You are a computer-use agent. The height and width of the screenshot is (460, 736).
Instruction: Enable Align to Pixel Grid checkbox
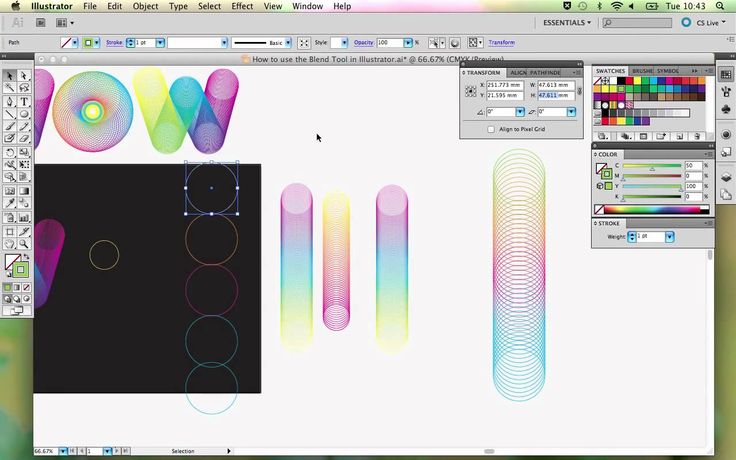[491, 129]
